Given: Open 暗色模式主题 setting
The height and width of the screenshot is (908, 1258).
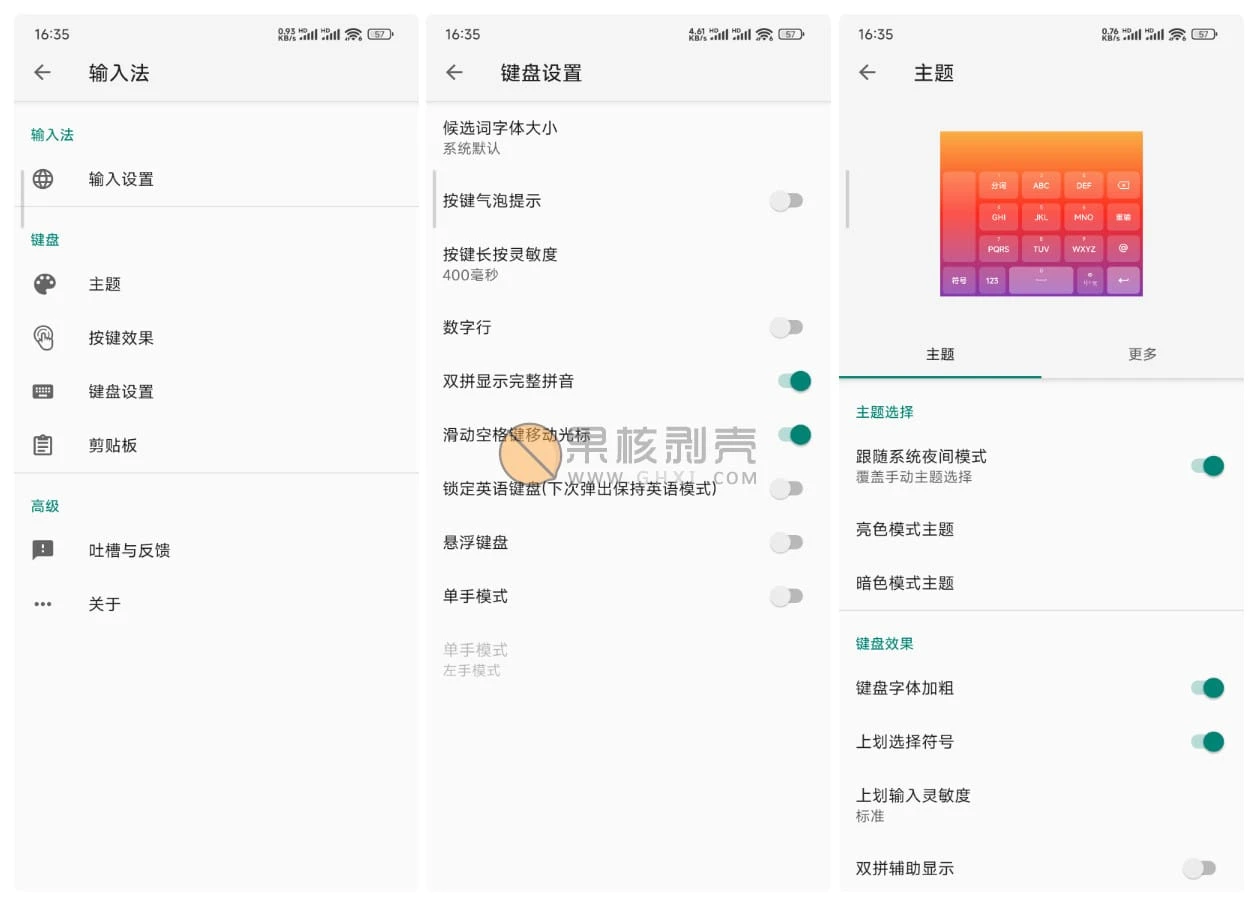Looking at the screenshot, I should 905,583.
